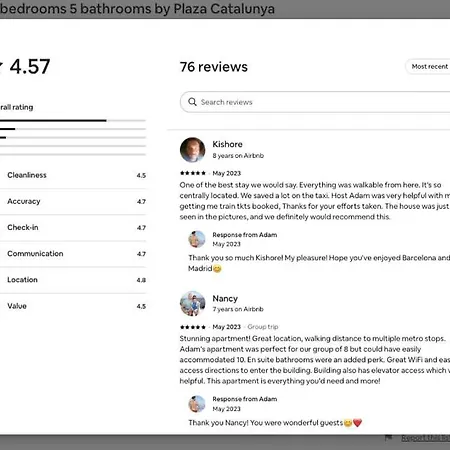Screen dimensions: 450x450
Task: Open the Most recent sort dropdown
Action: [x=428, y=67]
